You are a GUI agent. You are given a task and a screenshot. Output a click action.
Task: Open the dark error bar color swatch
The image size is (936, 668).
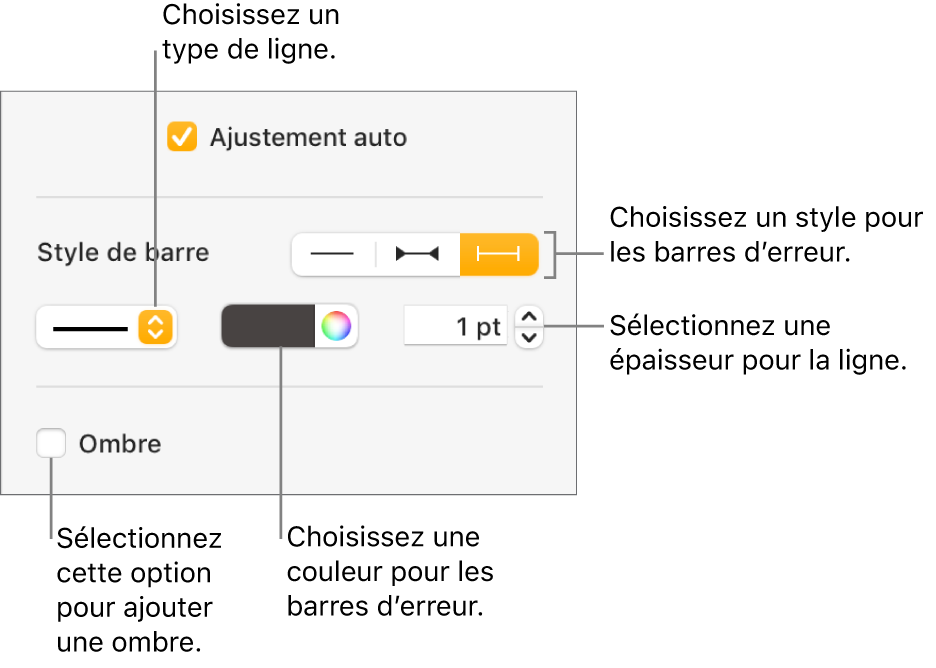pos(268,327)
